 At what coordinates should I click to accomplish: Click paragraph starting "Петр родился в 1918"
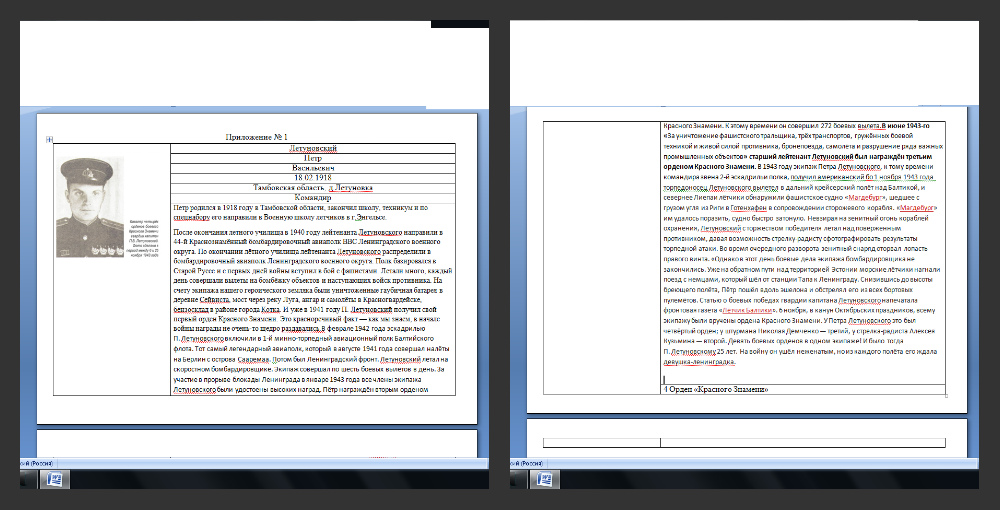click(x=300, y=213)
